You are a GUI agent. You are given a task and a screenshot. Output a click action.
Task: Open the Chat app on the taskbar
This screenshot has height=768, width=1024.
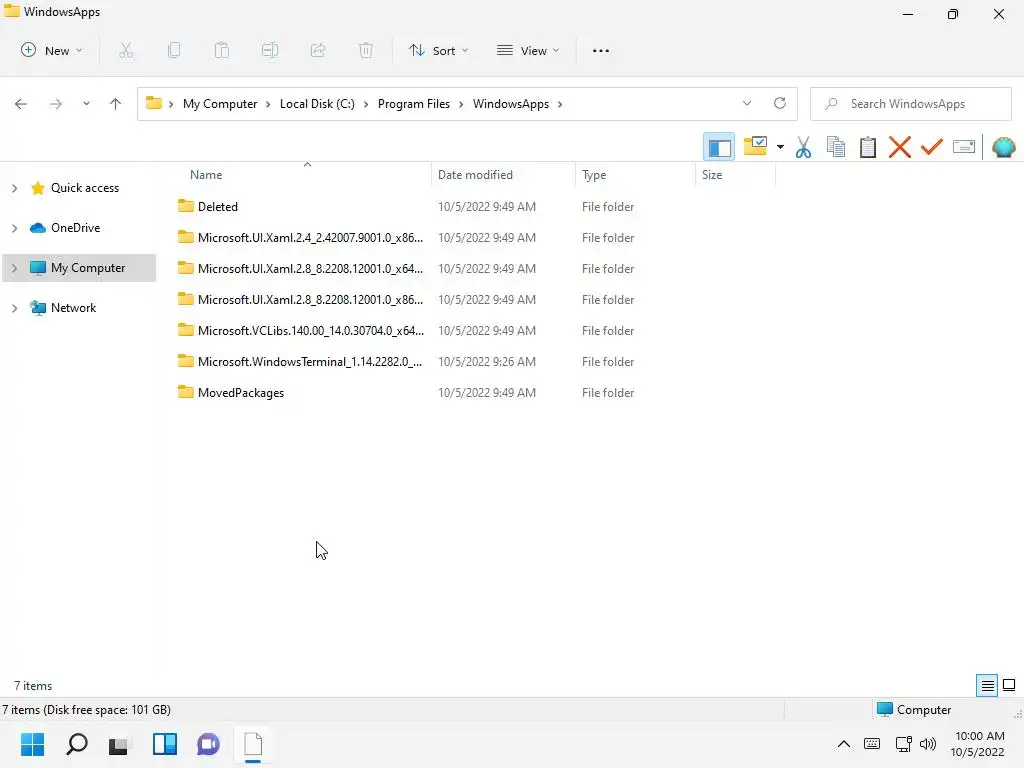pyautogui.click(x=208, y=744)
